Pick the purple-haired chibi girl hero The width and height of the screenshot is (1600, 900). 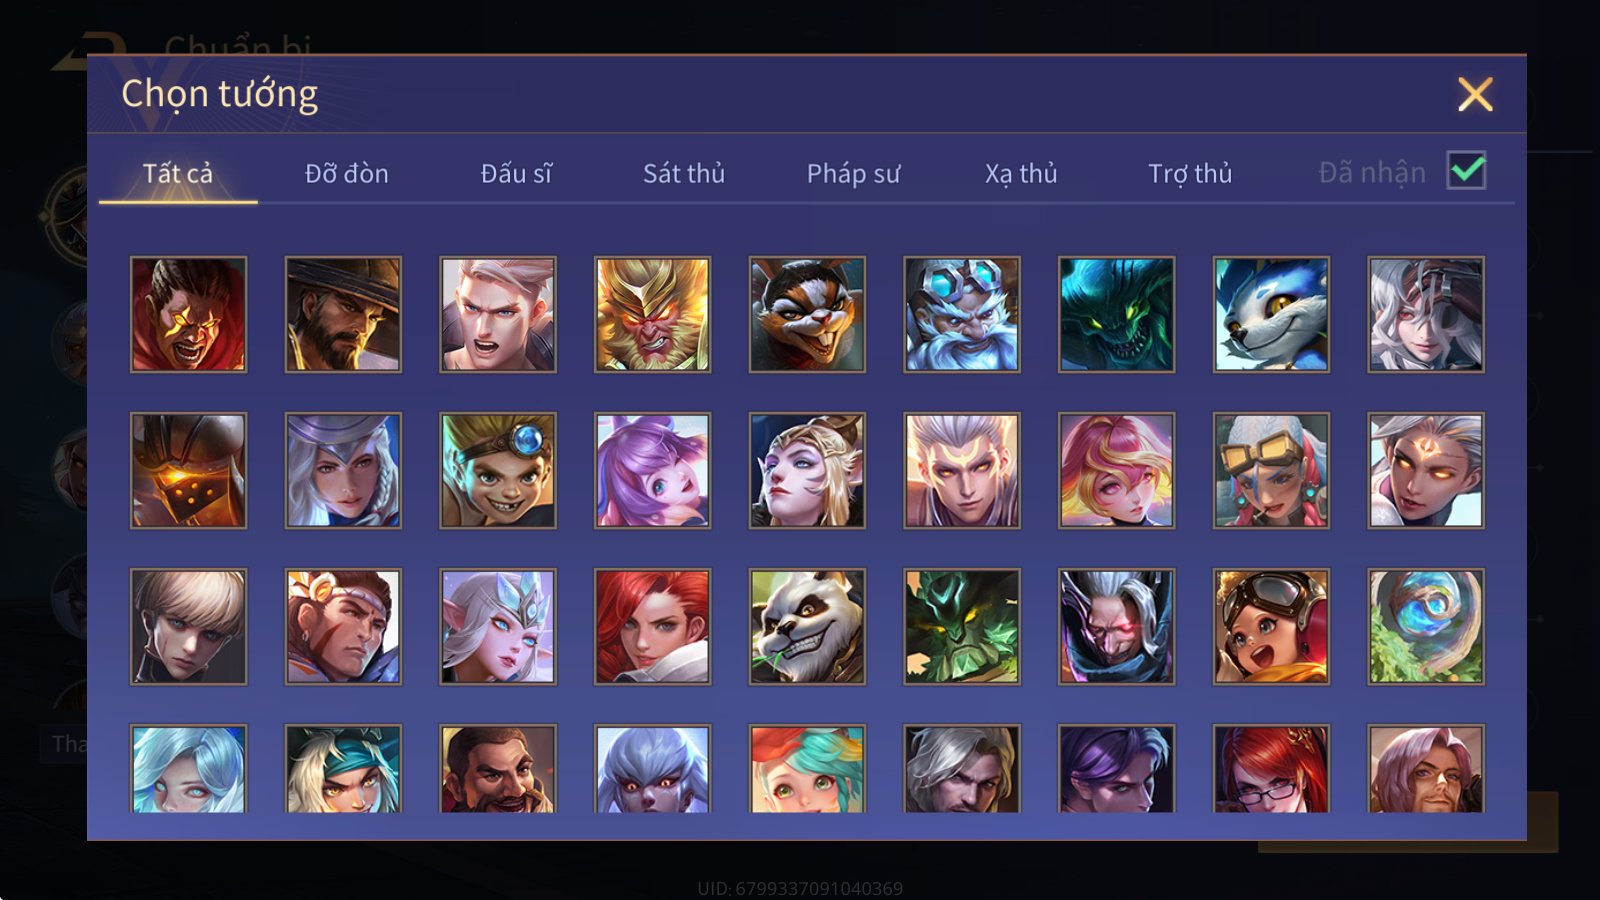pos(653,471)
